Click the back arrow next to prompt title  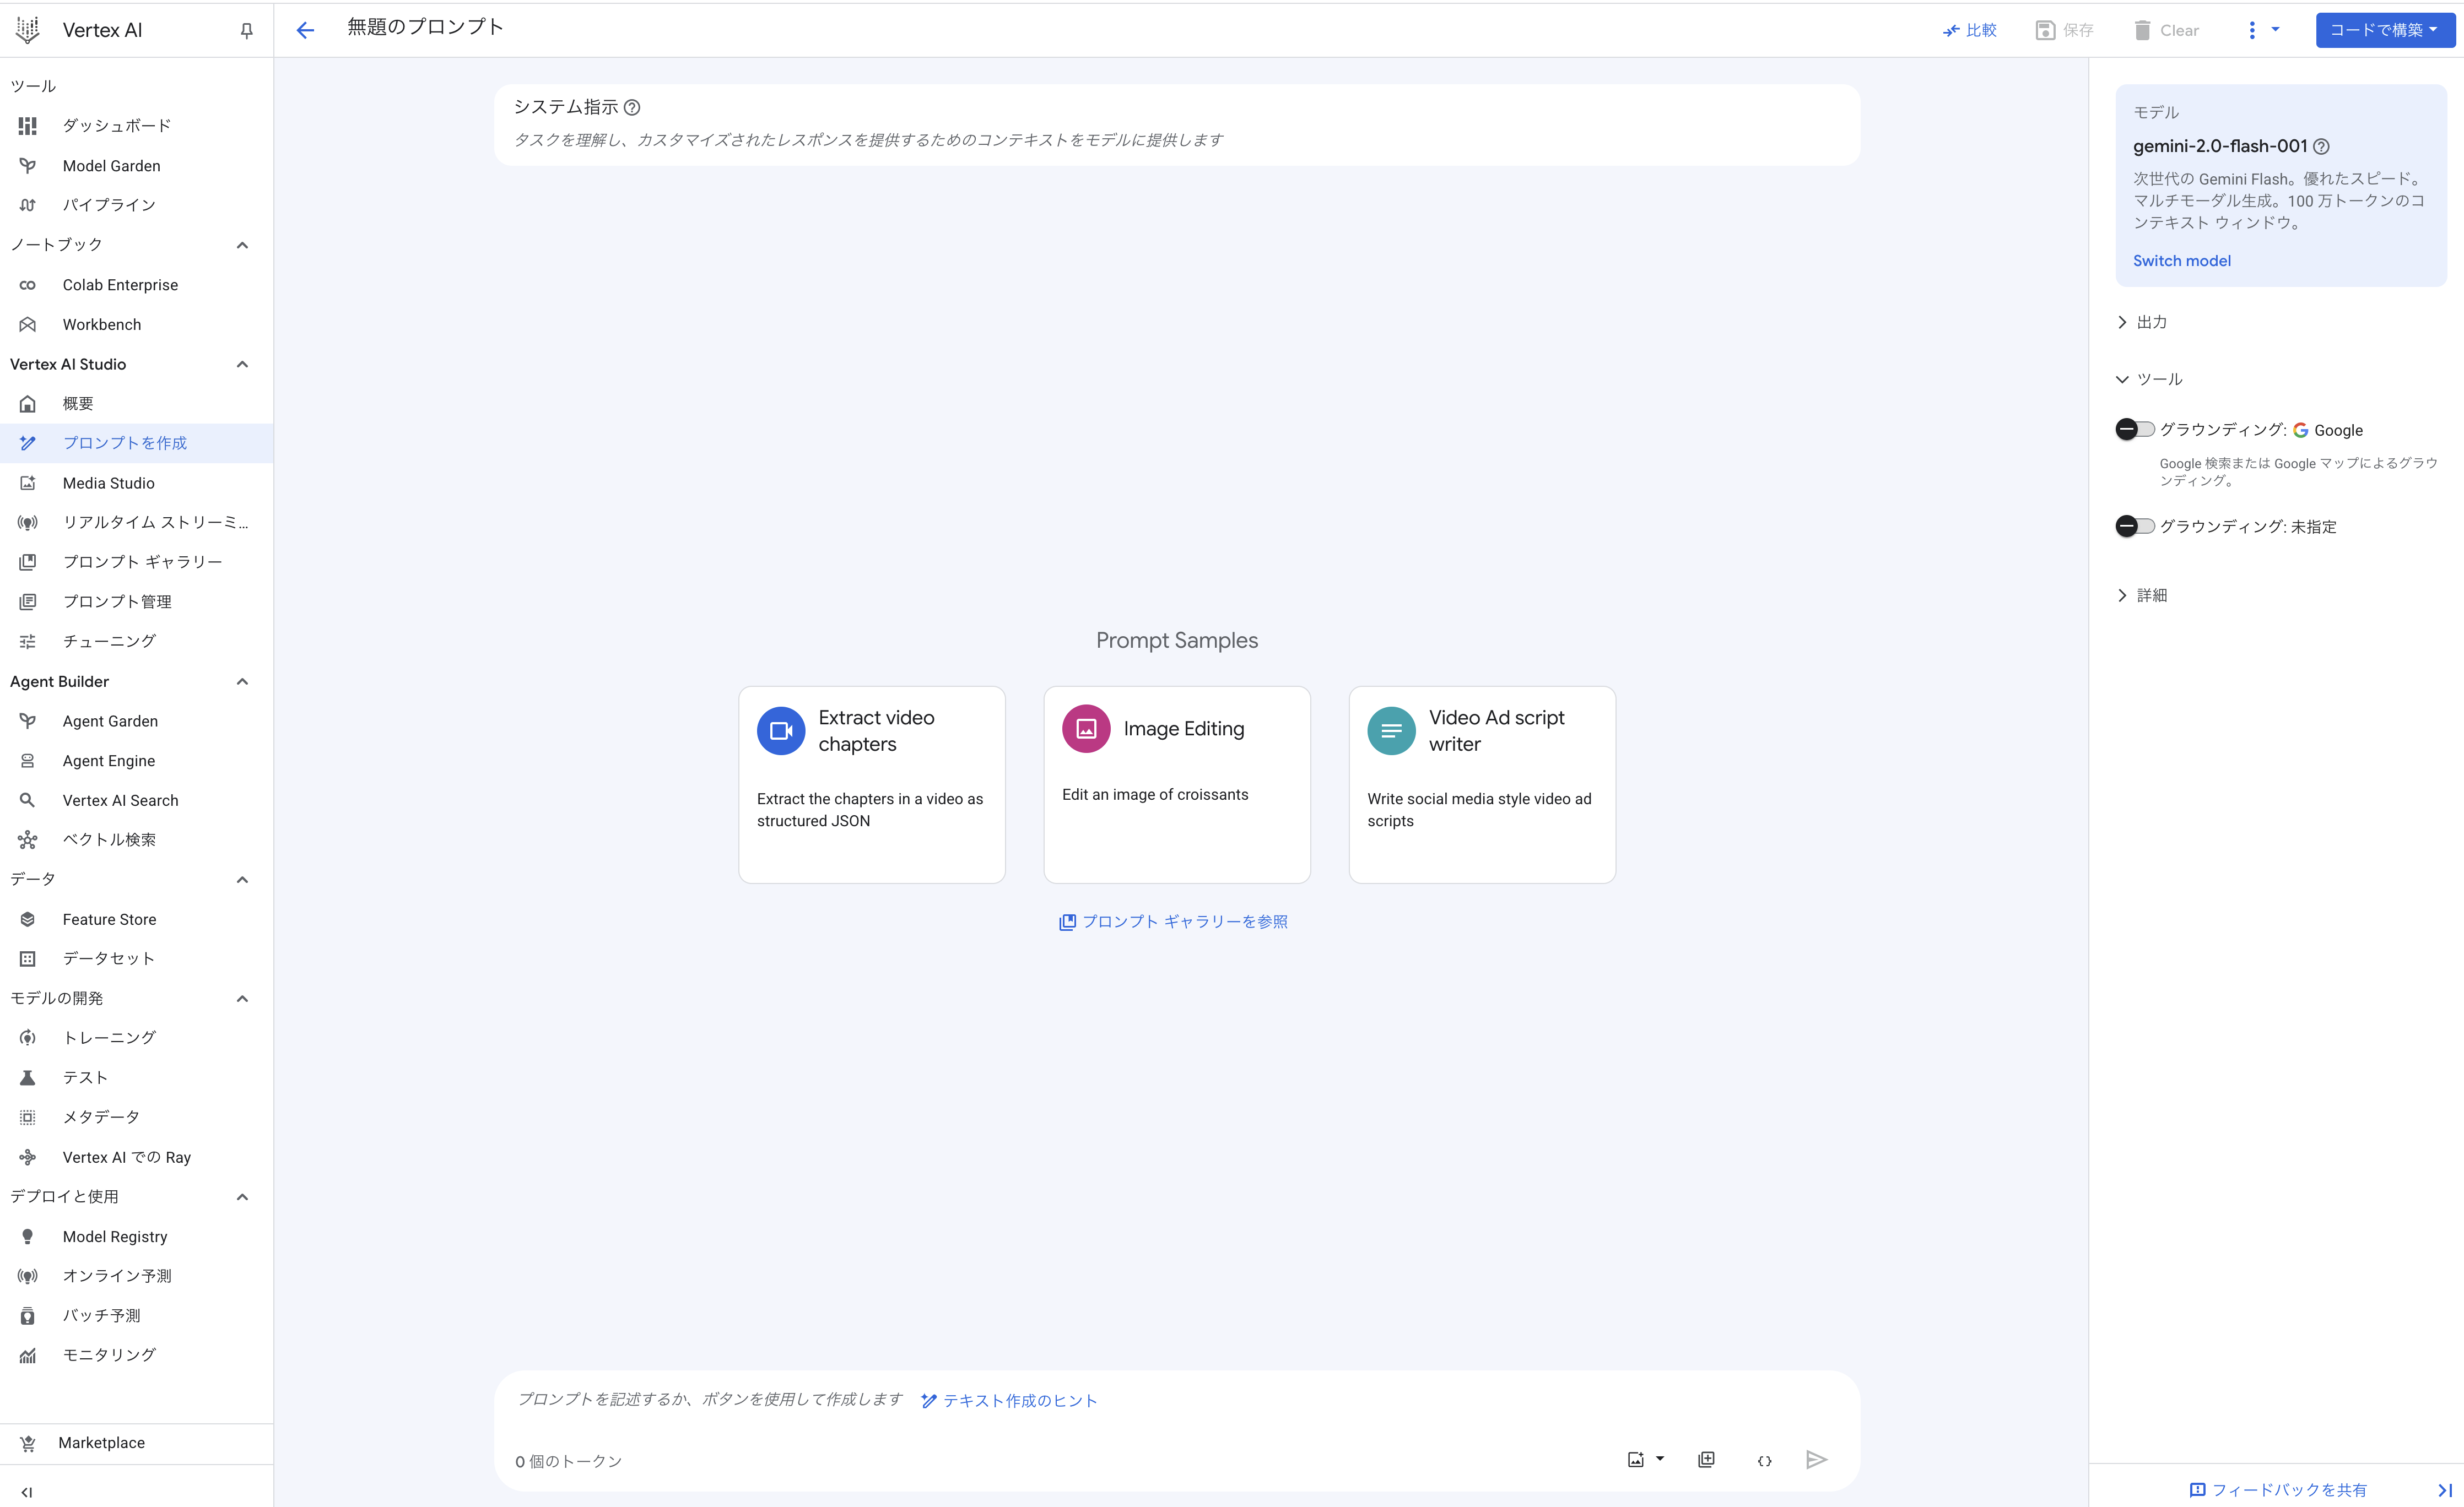coord(305,30)
